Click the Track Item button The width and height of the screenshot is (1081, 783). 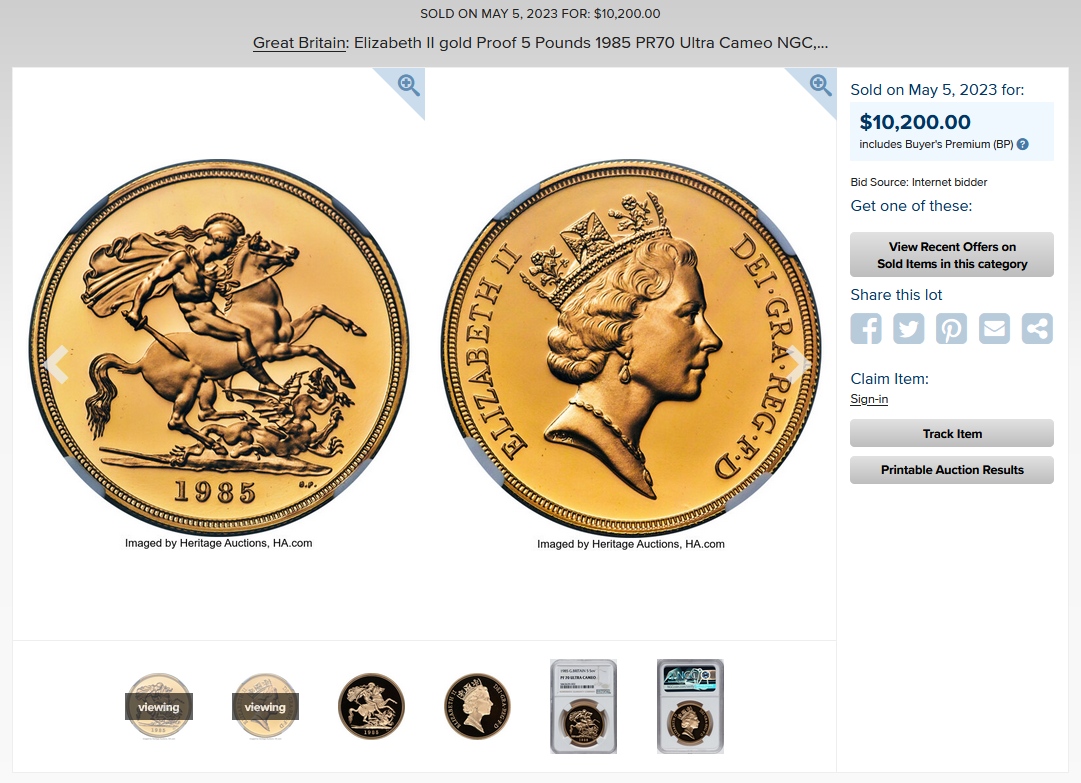click(x=951, y=434)
